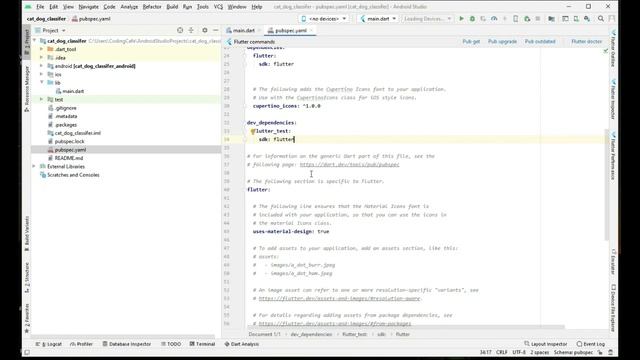This screenshot has height=360, width=640.
Task: Open the Build menu
Action: [x=172, y=7]
